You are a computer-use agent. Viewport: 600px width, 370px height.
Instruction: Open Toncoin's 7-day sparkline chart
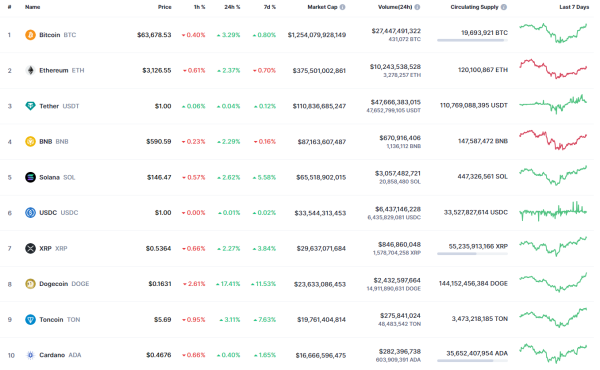pyautogui.click(x=553, y=318)
